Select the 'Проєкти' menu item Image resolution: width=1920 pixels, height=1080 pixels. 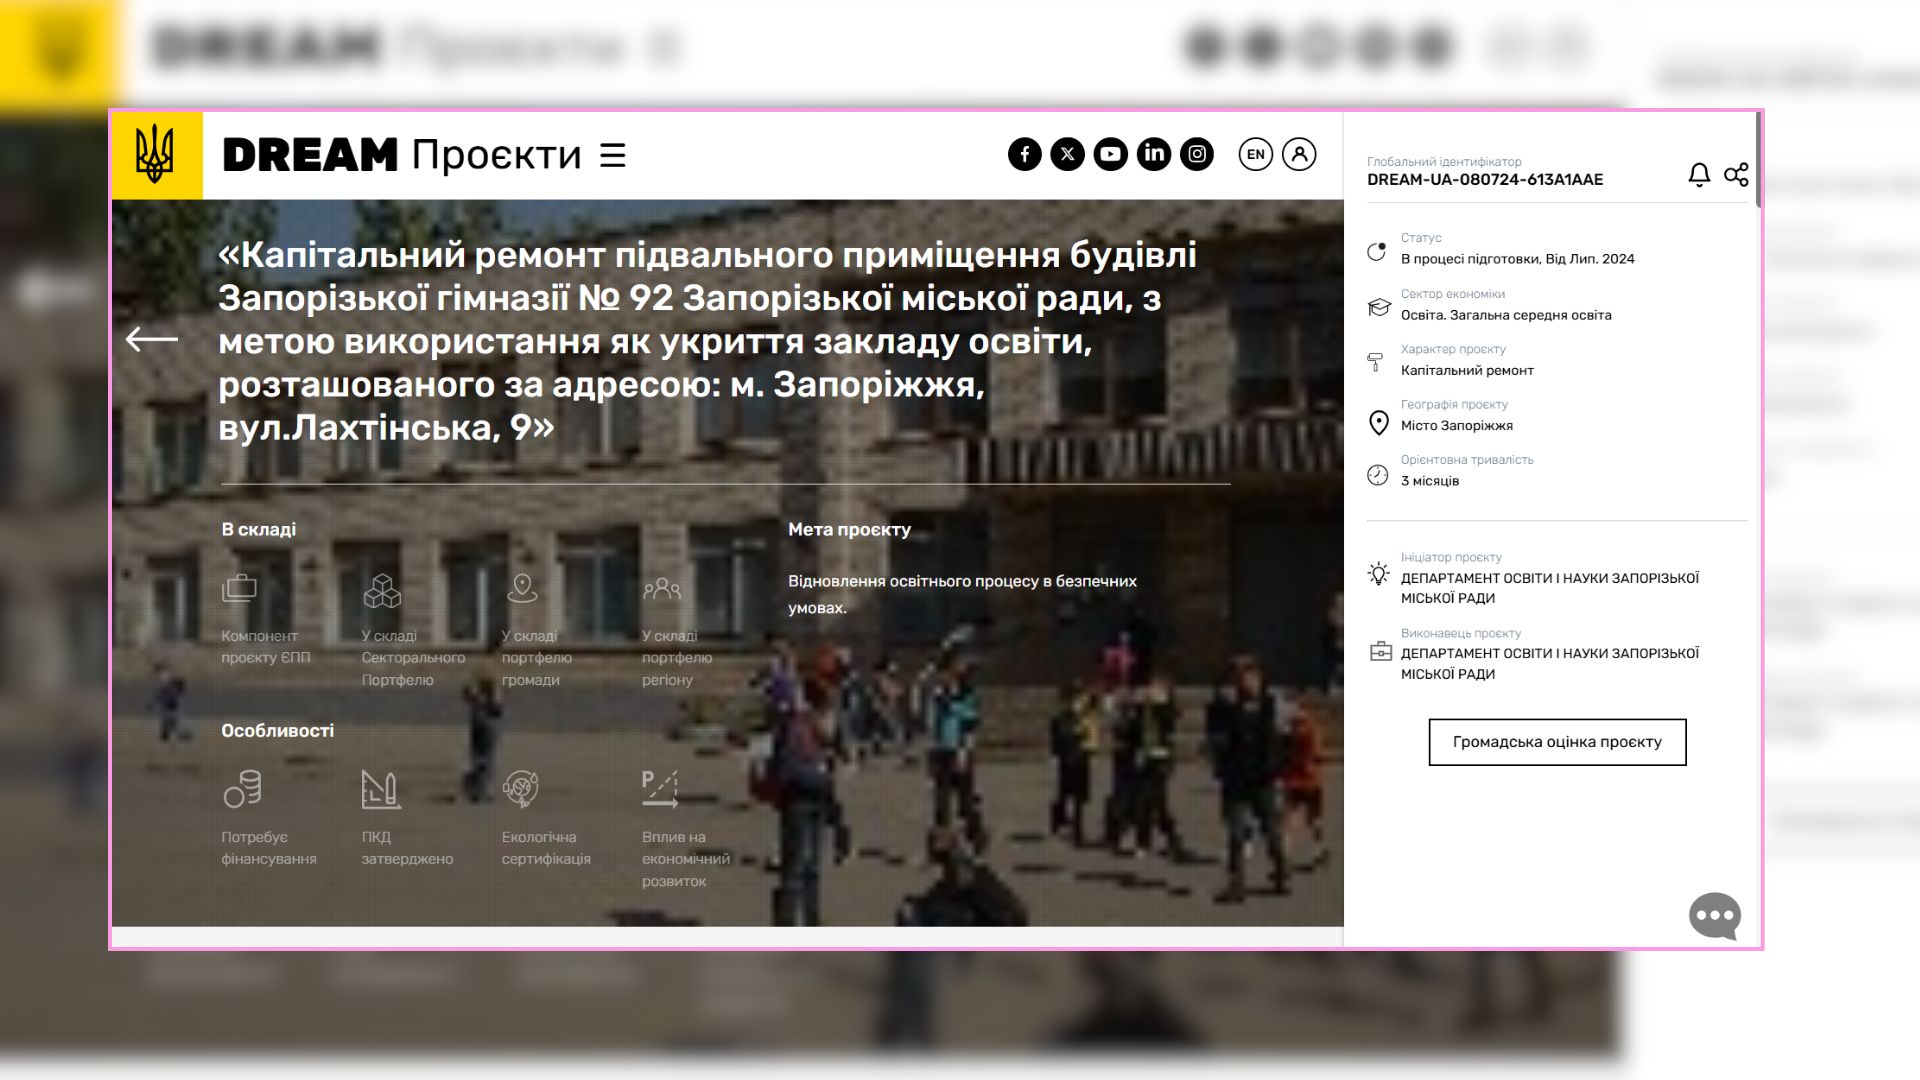tap(497, 155)
